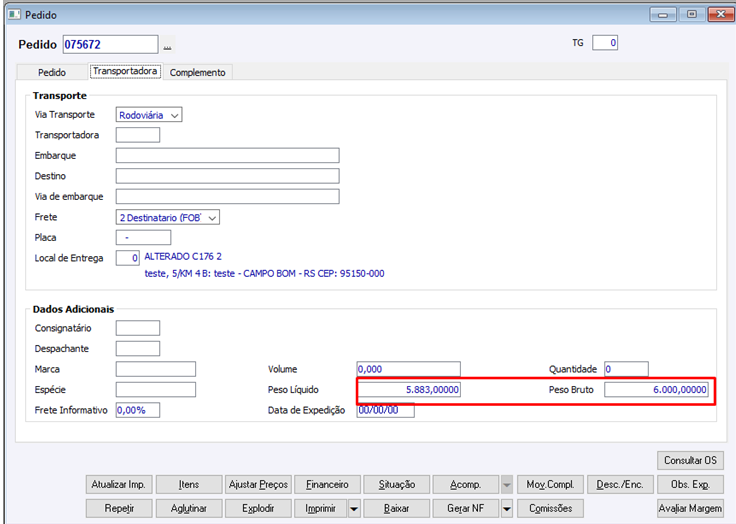The height and width of the screenshot is (524, 736).
Task: Click the Baixar button
Action: tap(397, 508)
